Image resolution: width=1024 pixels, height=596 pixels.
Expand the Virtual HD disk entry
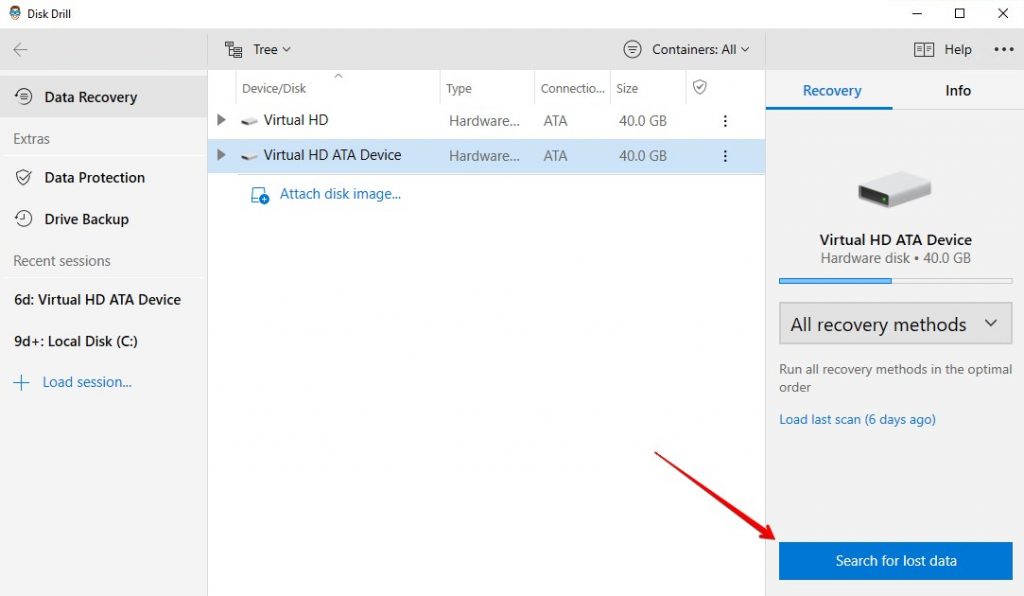[x=221, y=120]
